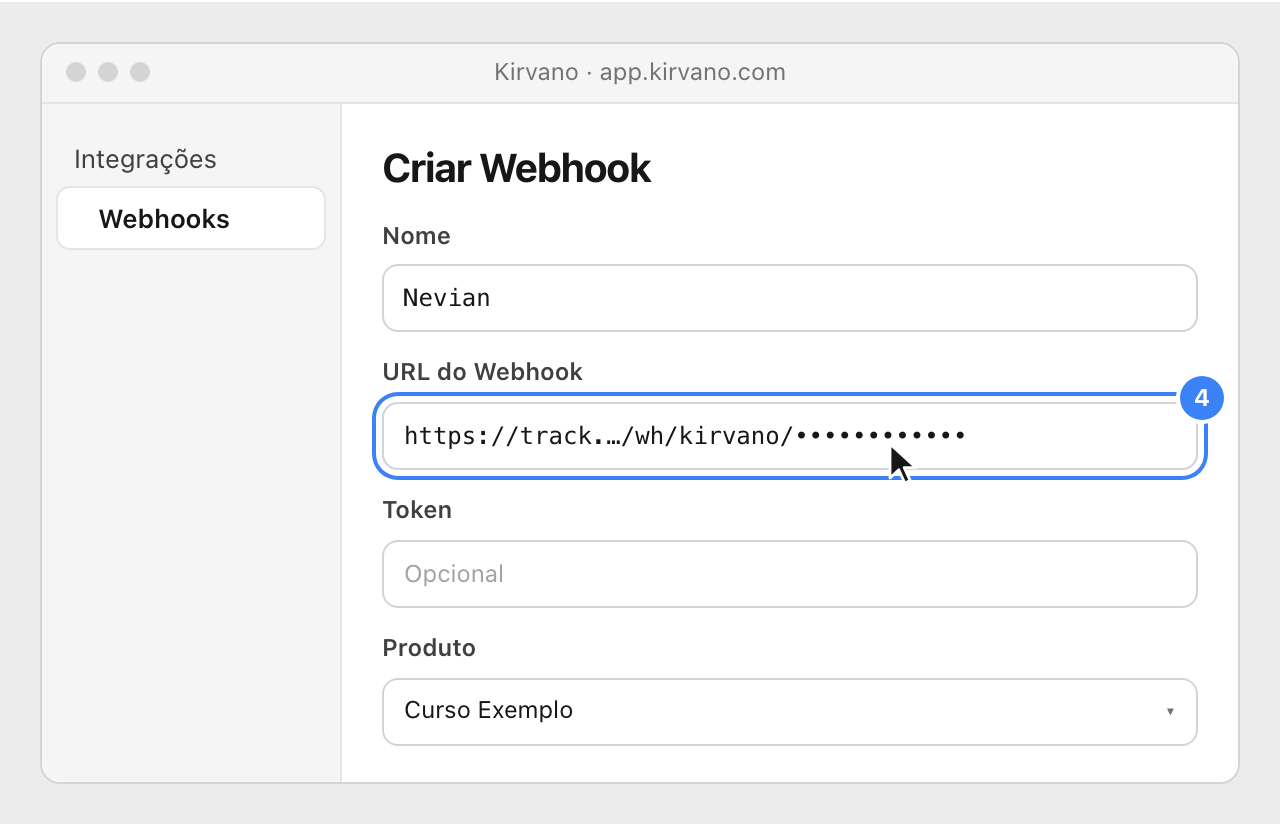Click the Nome field label
This screenshot has height=824, width=1280.
[417, 236]
